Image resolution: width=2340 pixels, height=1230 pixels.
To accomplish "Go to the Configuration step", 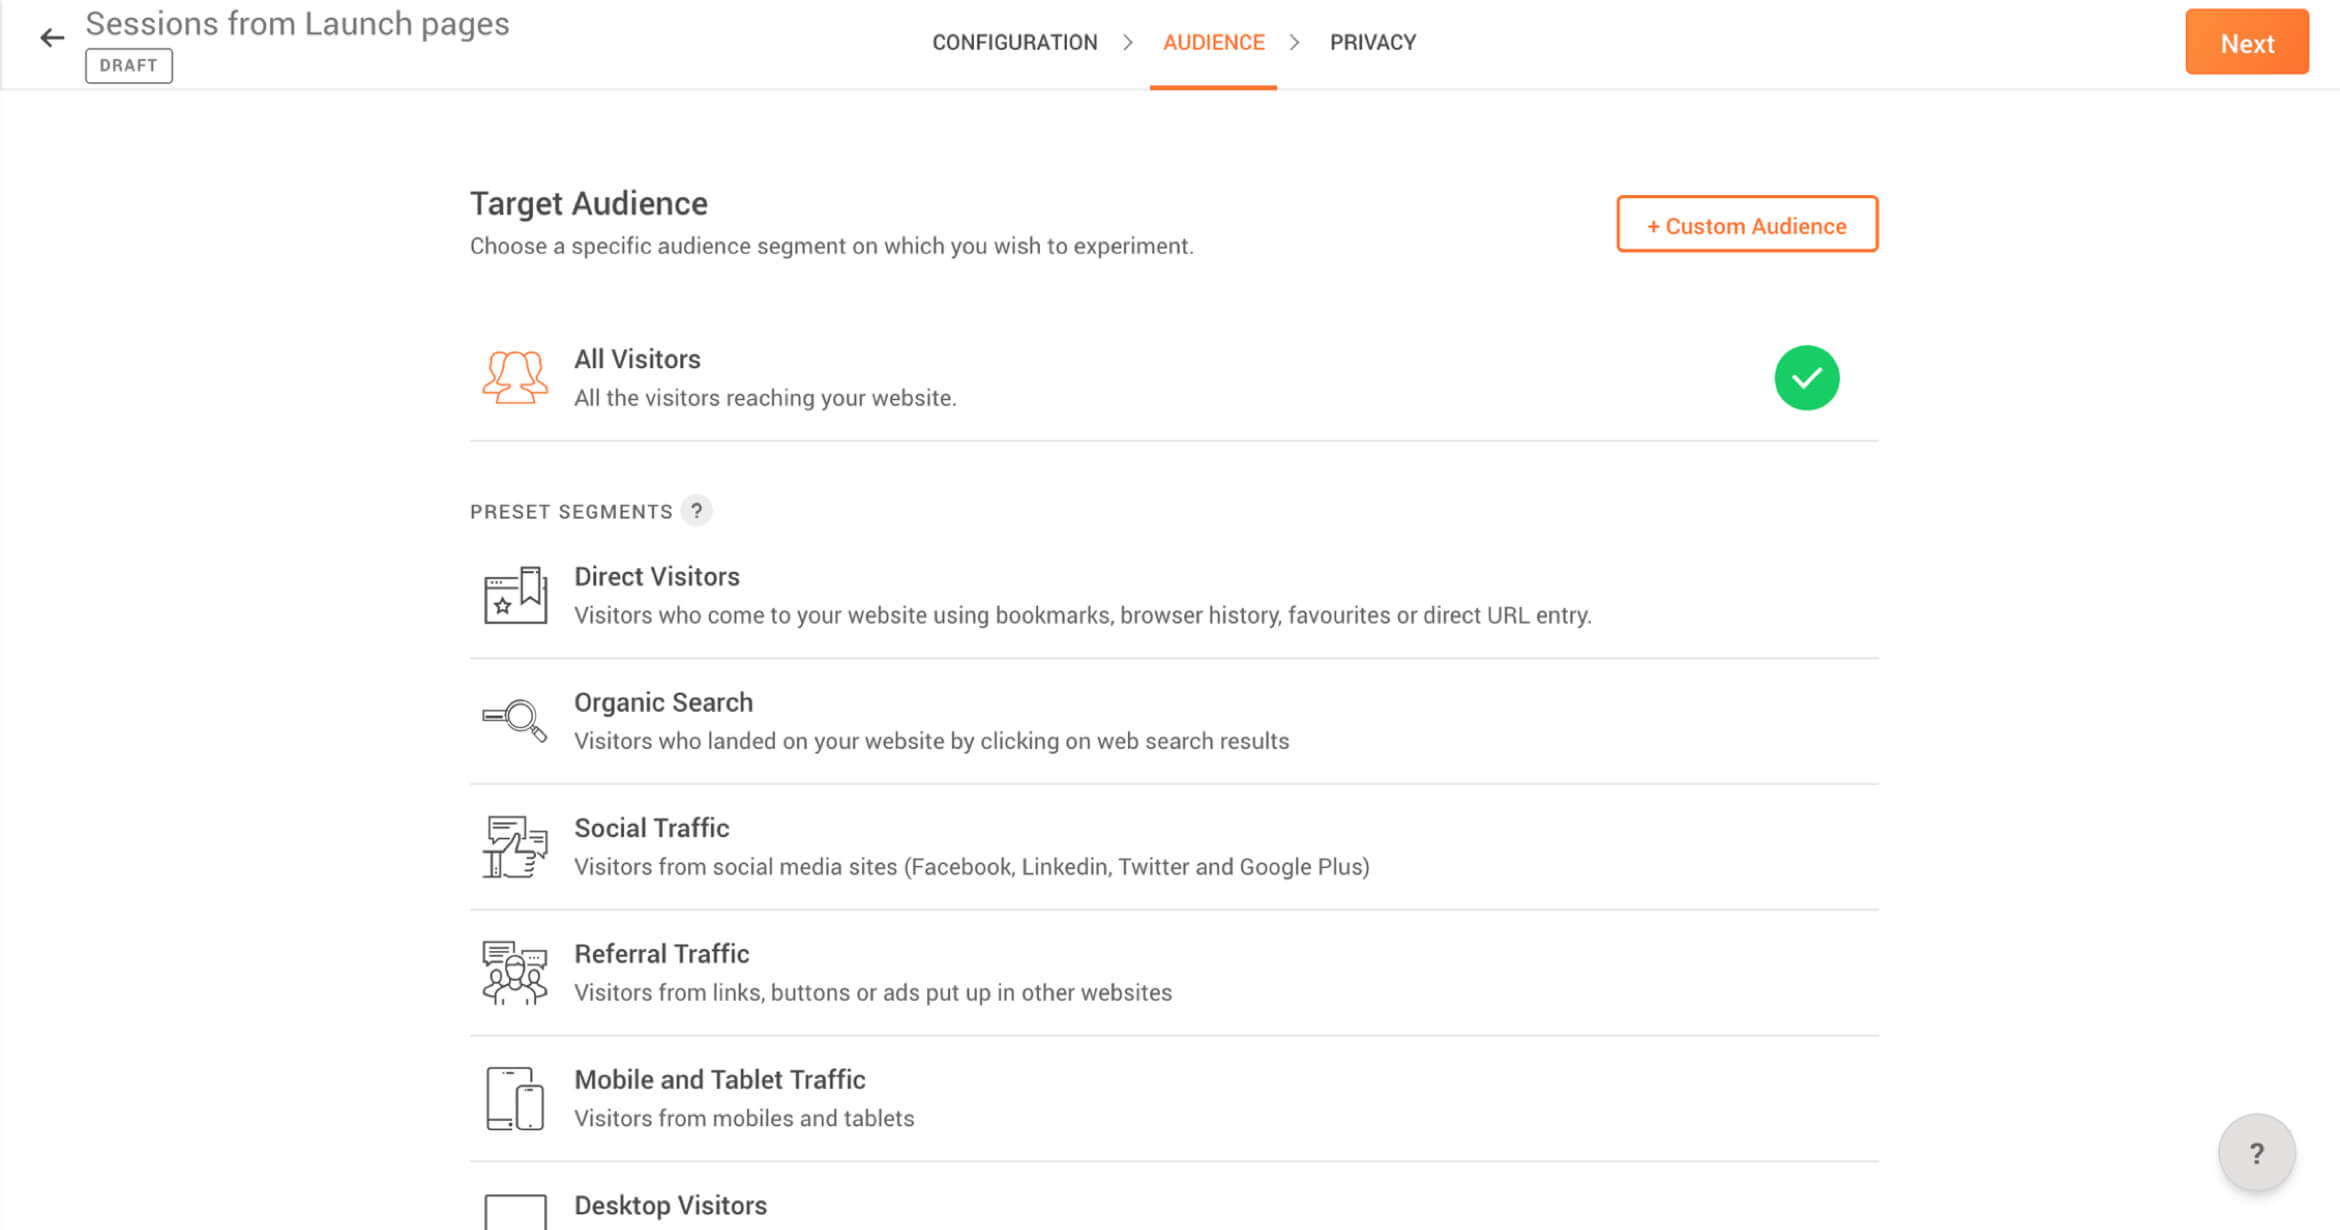I will pos(1014,43).
